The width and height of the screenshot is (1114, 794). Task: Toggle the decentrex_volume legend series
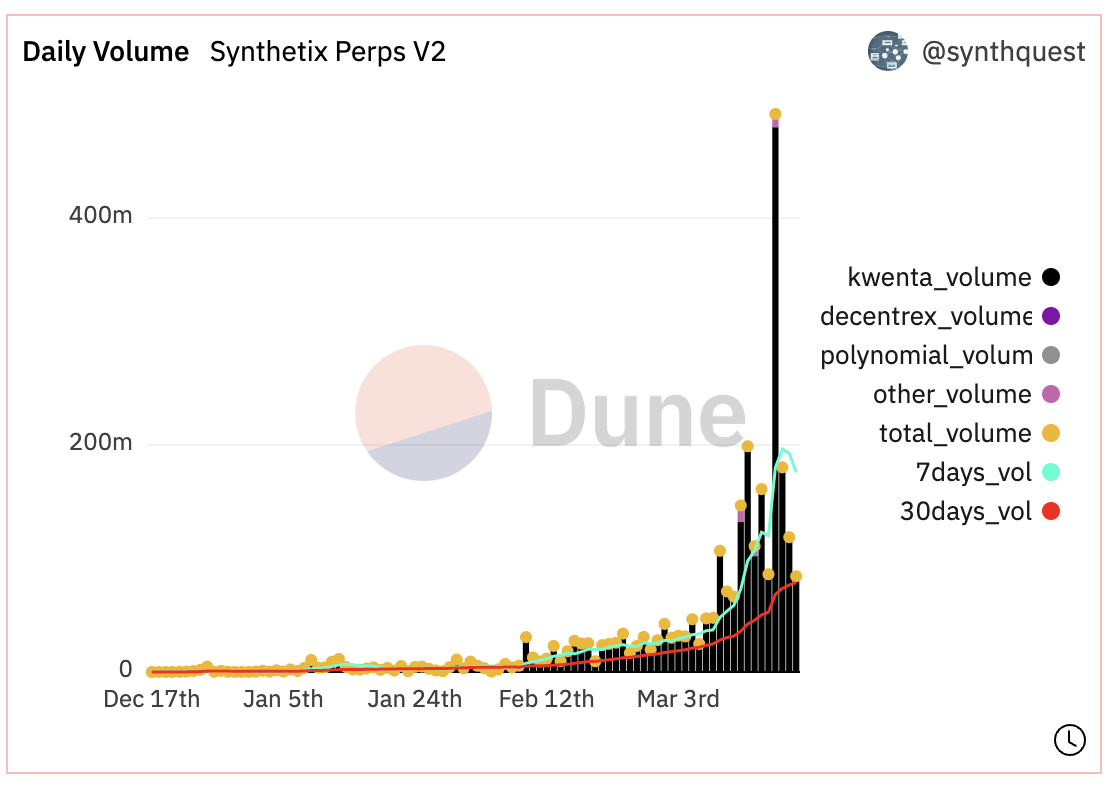[925, 317]
